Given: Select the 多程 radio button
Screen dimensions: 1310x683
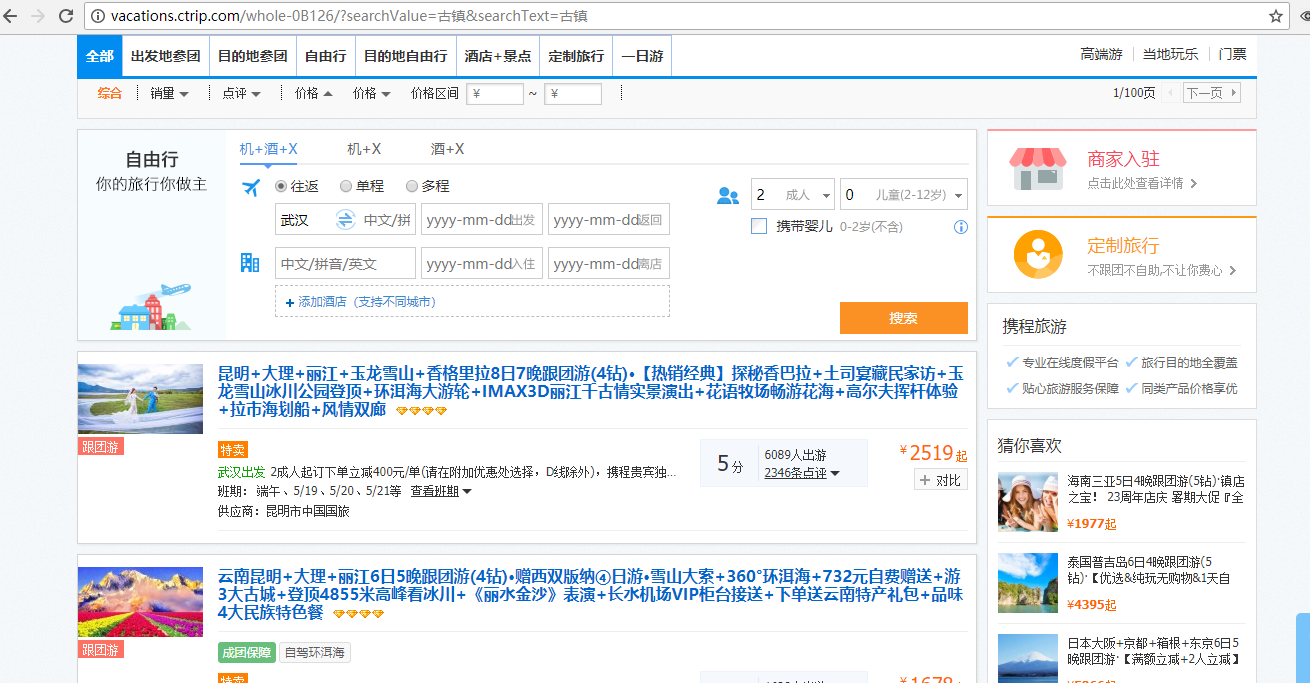Looking at the screenshot, I should click(412, 186).
